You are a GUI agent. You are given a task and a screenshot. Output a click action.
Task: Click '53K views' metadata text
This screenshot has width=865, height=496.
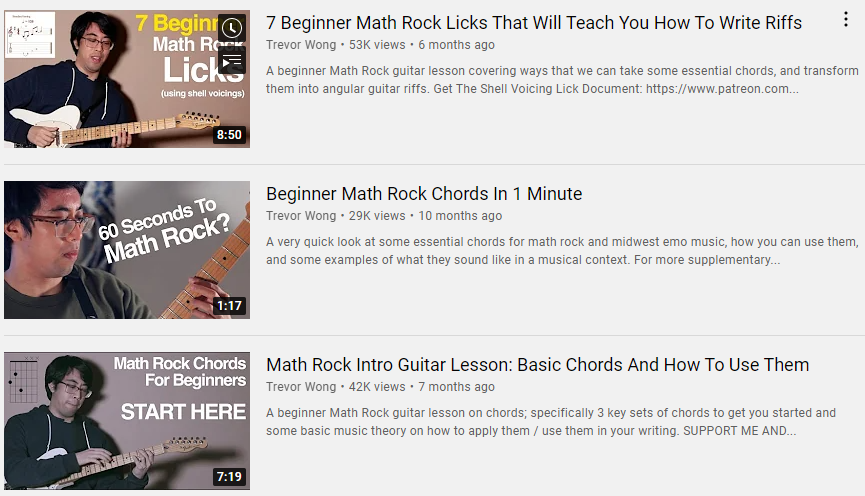[x=377, y=45]
